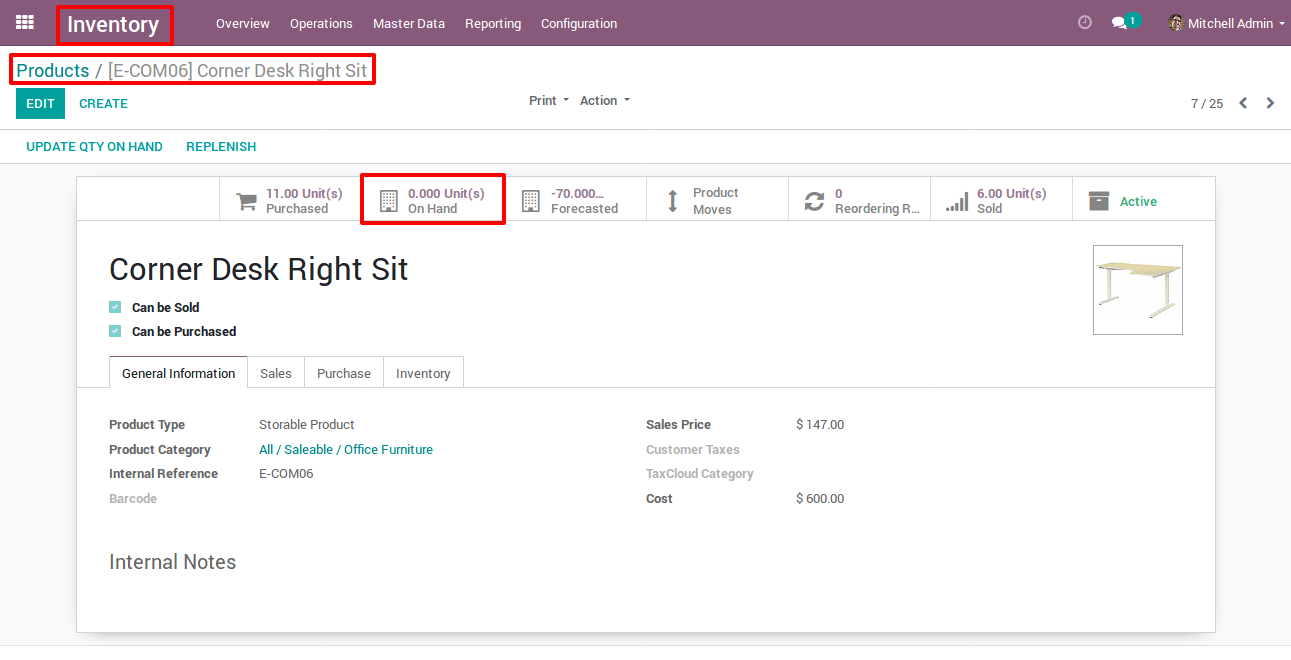
Task: Click the CREATE button
Action: 103,103
